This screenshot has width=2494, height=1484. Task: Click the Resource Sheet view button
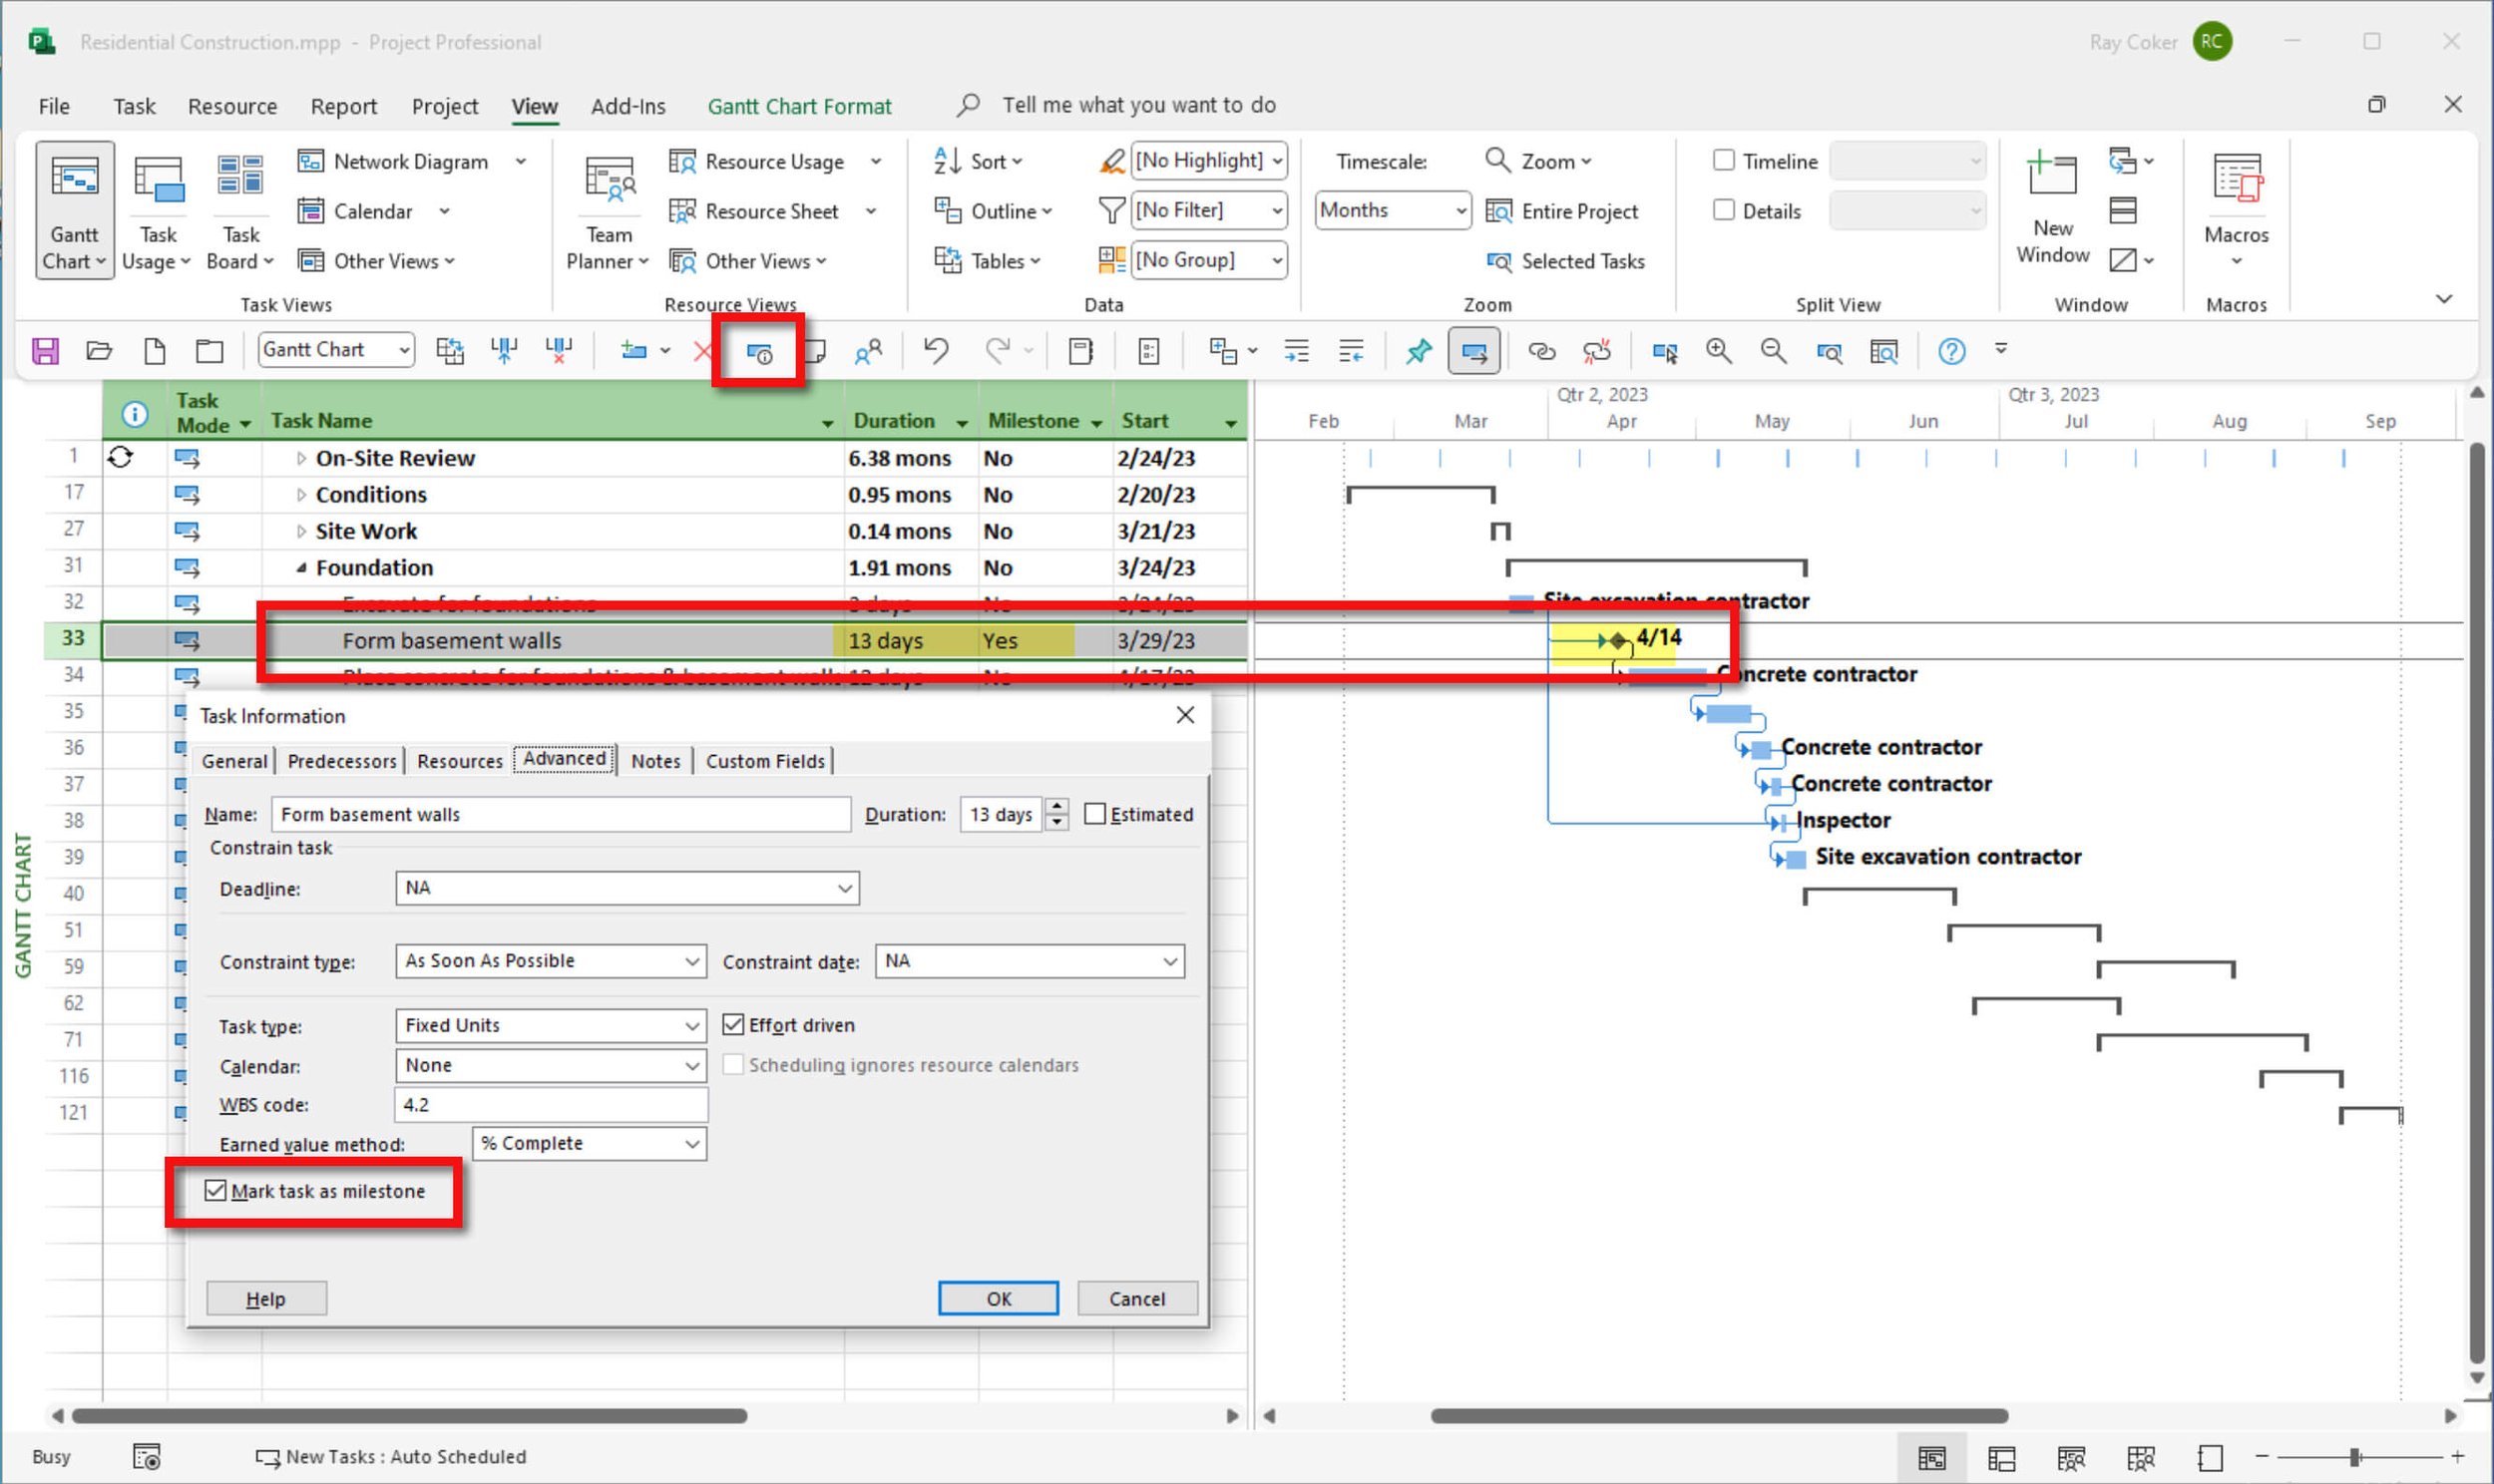[x=755, y=211]
